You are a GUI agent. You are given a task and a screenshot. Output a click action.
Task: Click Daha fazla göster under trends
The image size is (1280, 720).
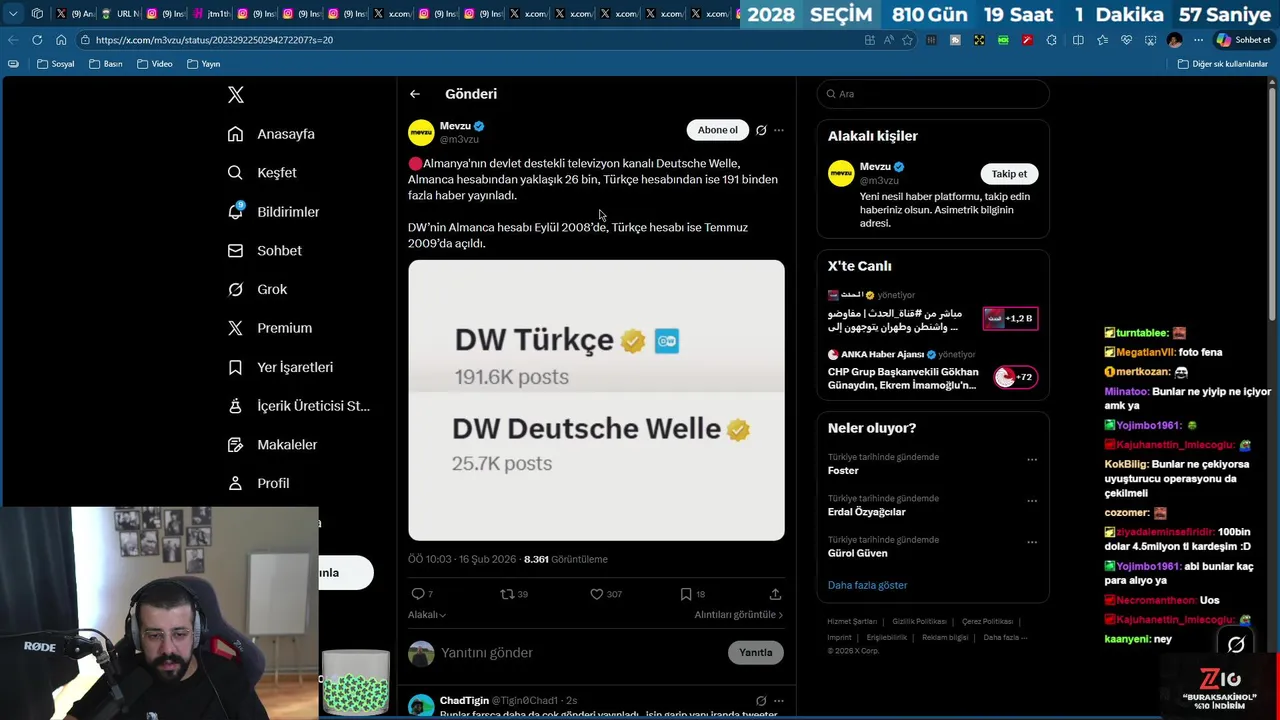pyautogui.click(x=867, y=585)
